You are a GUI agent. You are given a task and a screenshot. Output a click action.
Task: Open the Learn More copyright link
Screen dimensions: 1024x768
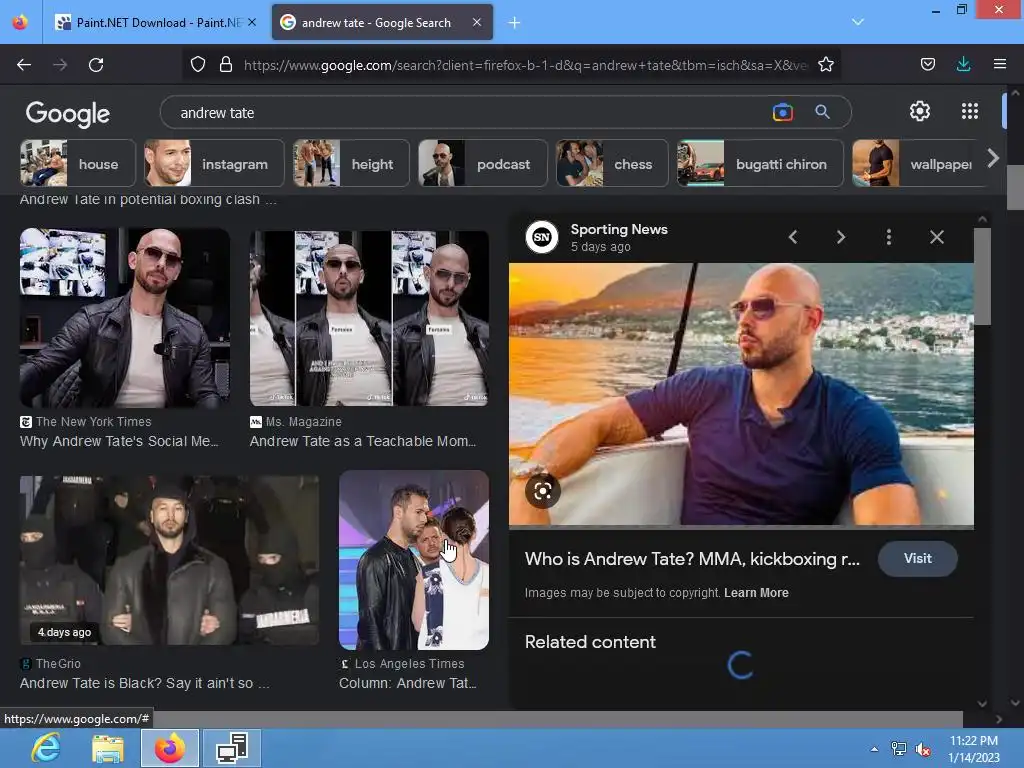756,593
